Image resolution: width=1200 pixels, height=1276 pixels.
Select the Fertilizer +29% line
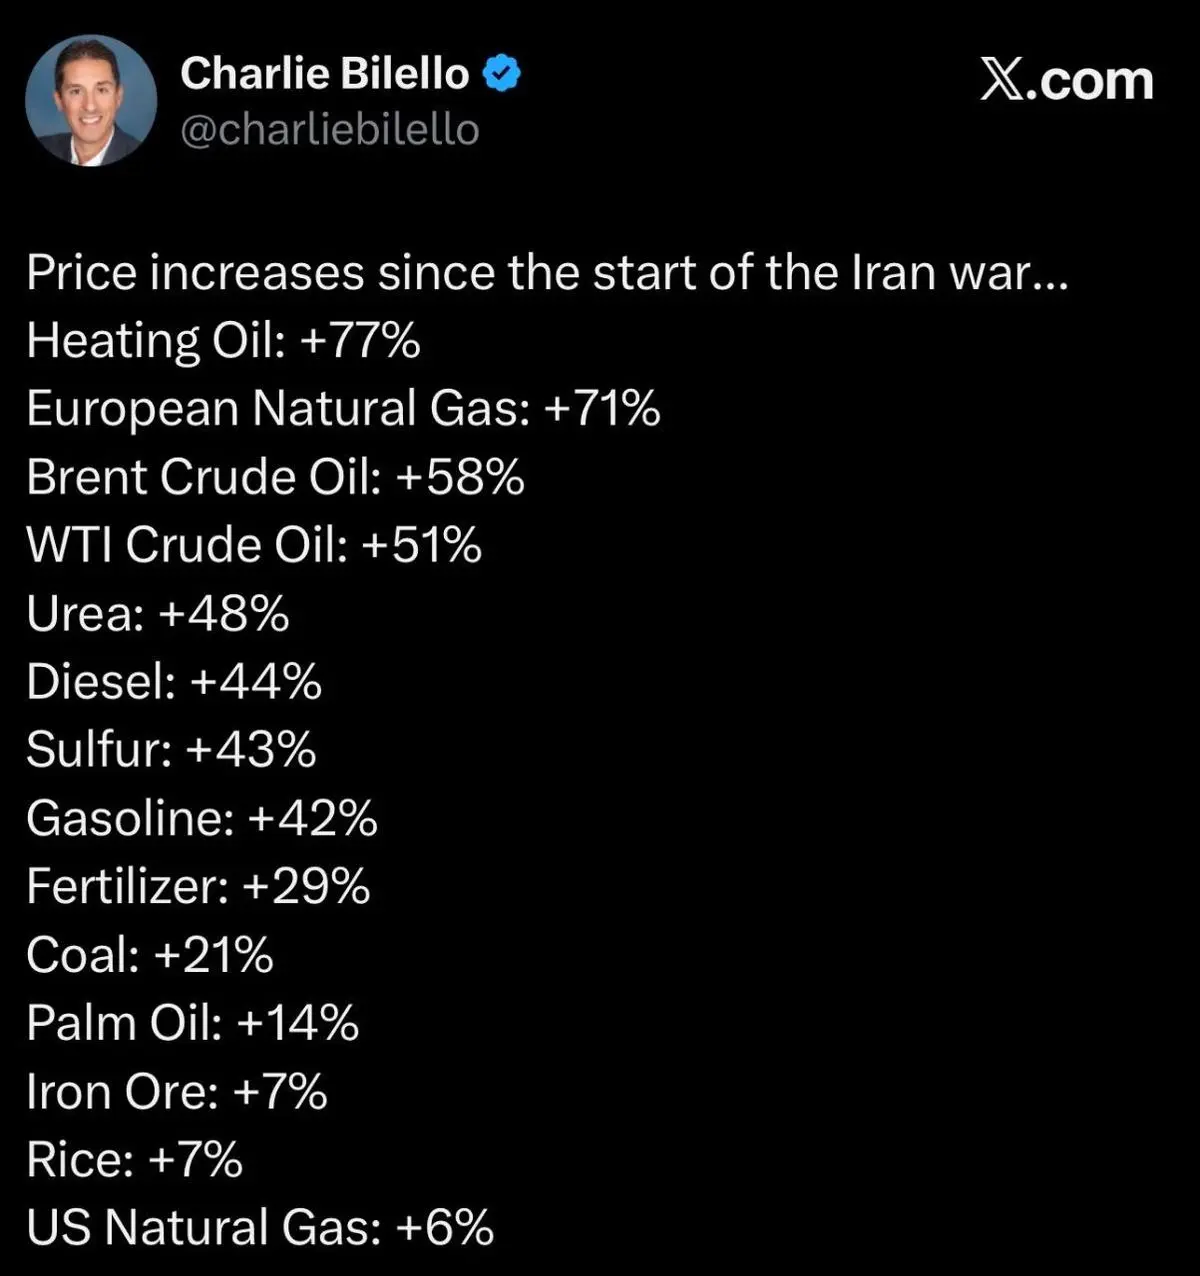click(198, 886)
